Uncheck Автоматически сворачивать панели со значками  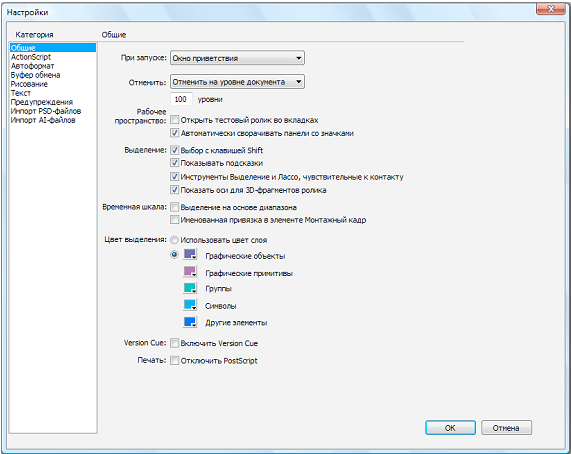[x=174, y=133]
